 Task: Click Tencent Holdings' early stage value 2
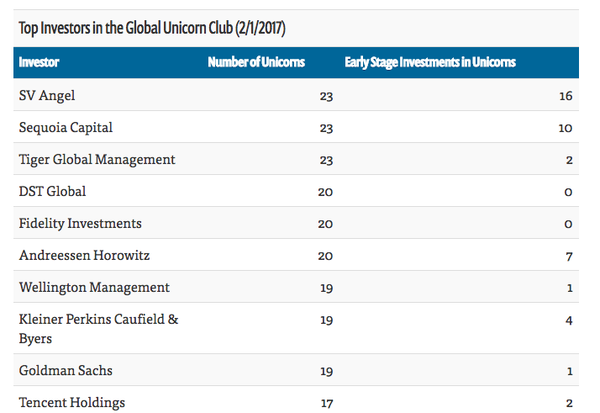pos(569,403)
